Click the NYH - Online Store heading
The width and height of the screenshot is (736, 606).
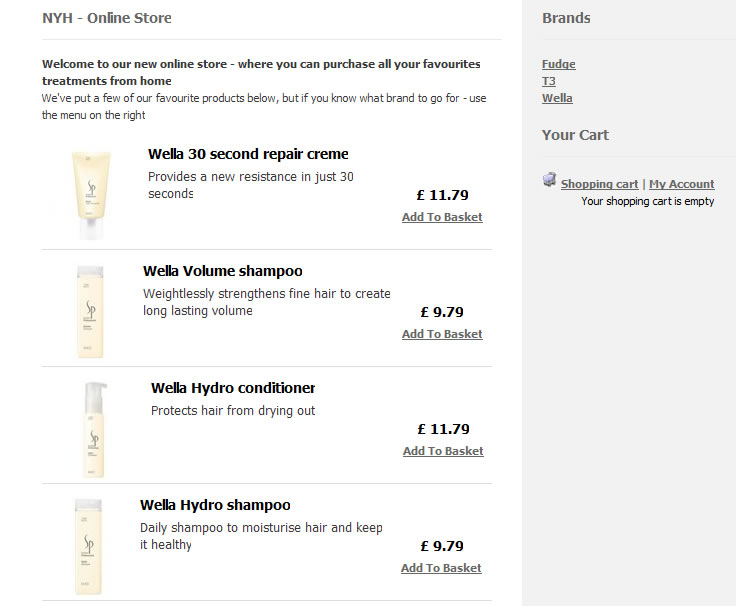click(x=107, y=18)
